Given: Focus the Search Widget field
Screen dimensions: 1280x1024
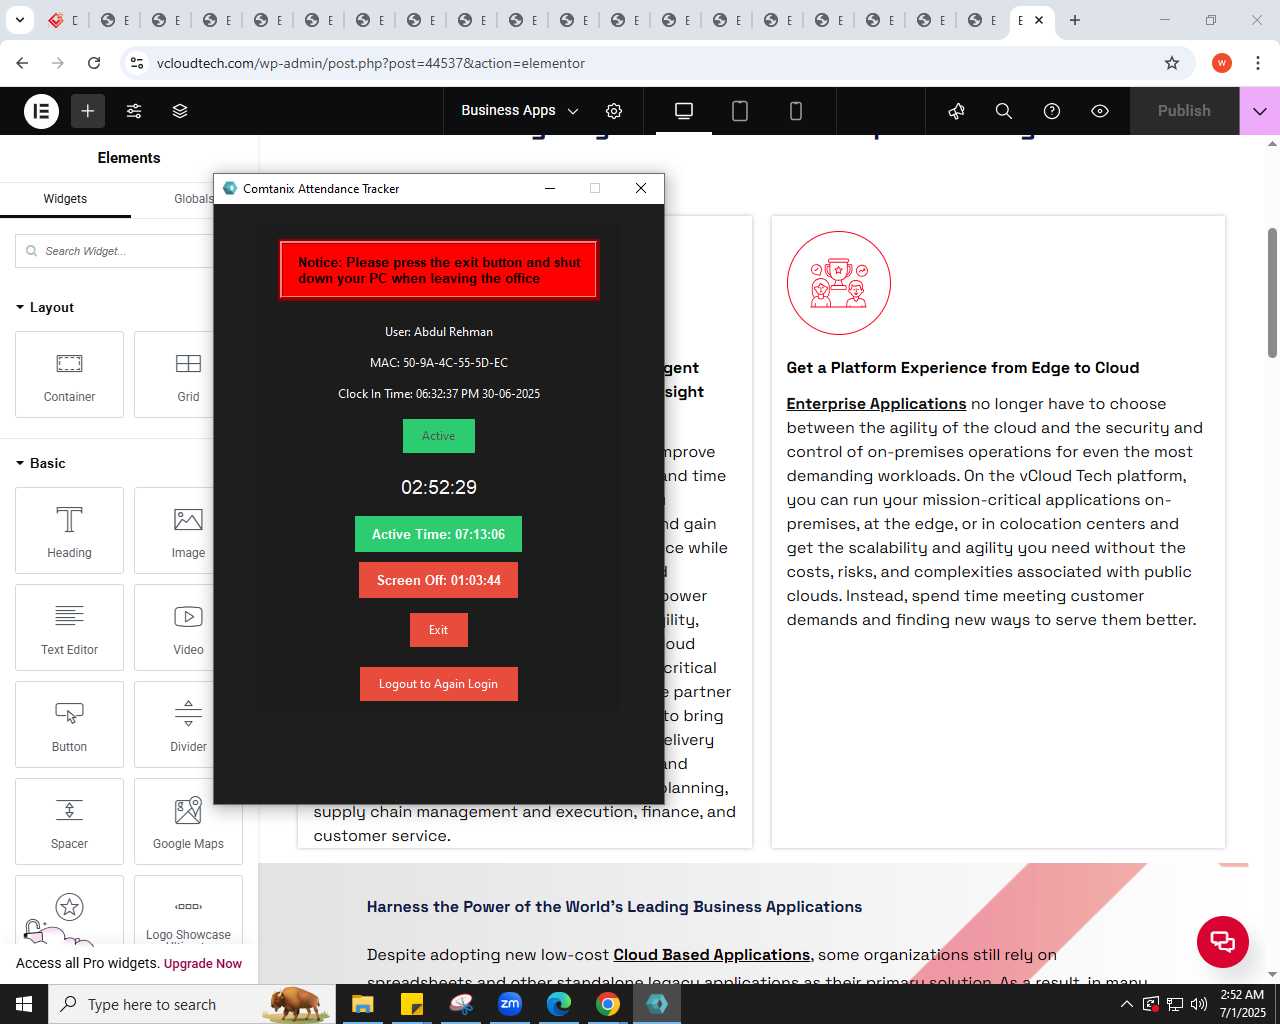Looking at the screenshot, I should click(114, 251).
